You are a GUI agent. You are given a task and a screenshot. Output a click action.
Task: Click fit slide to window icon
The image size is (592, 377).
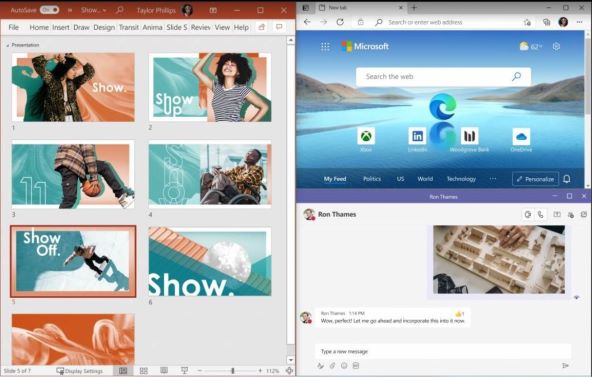point(289,371)
